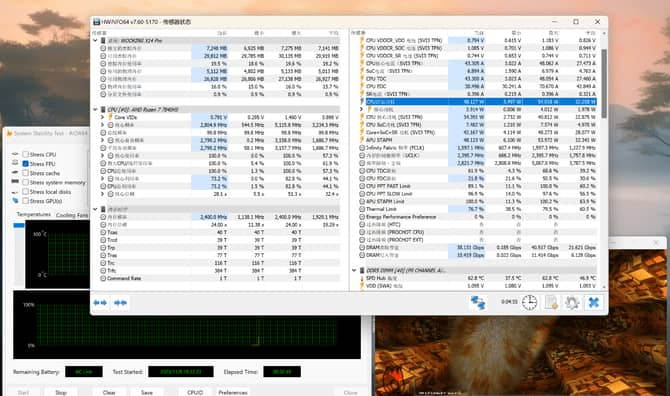Viewport: 670px width, 396px height.
Task: Click the thermometer icon beside SPD Hub
Action: (361, 278)
